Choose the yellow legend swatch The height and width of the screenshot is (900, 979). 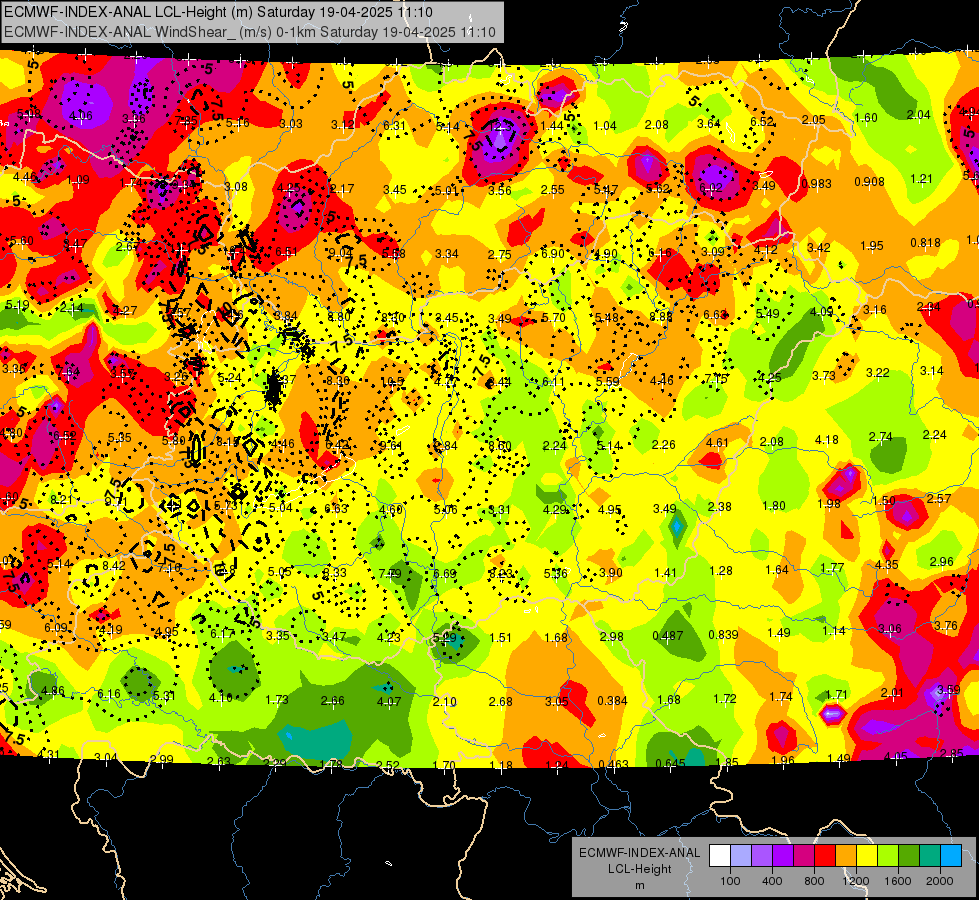pyautogui.click(x=867, y=856)
